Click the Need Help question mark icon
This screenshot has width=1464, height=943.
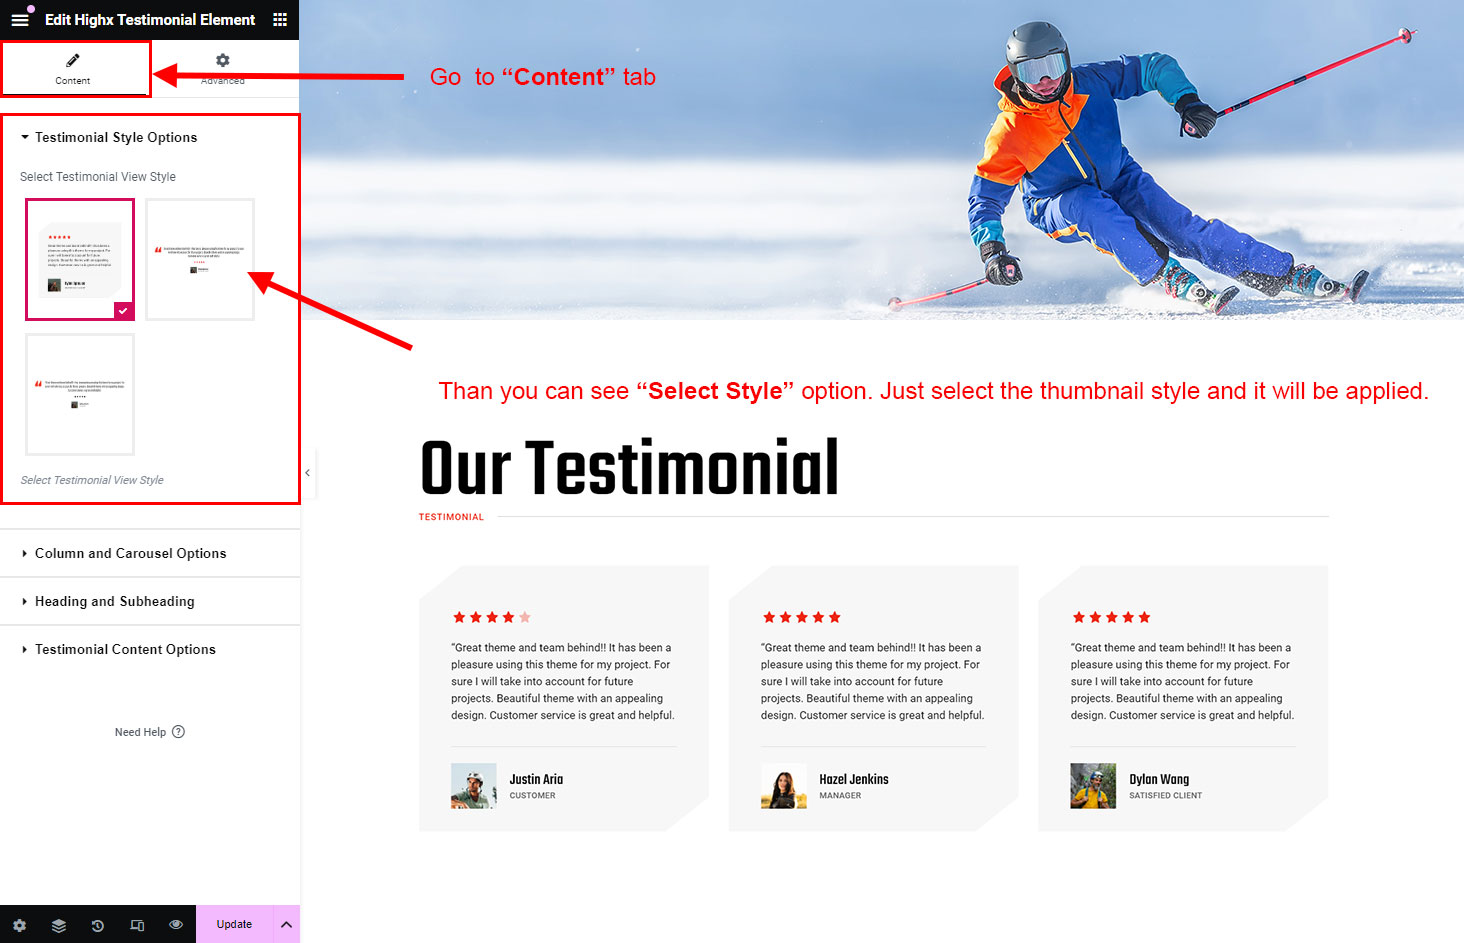(178, 732)
